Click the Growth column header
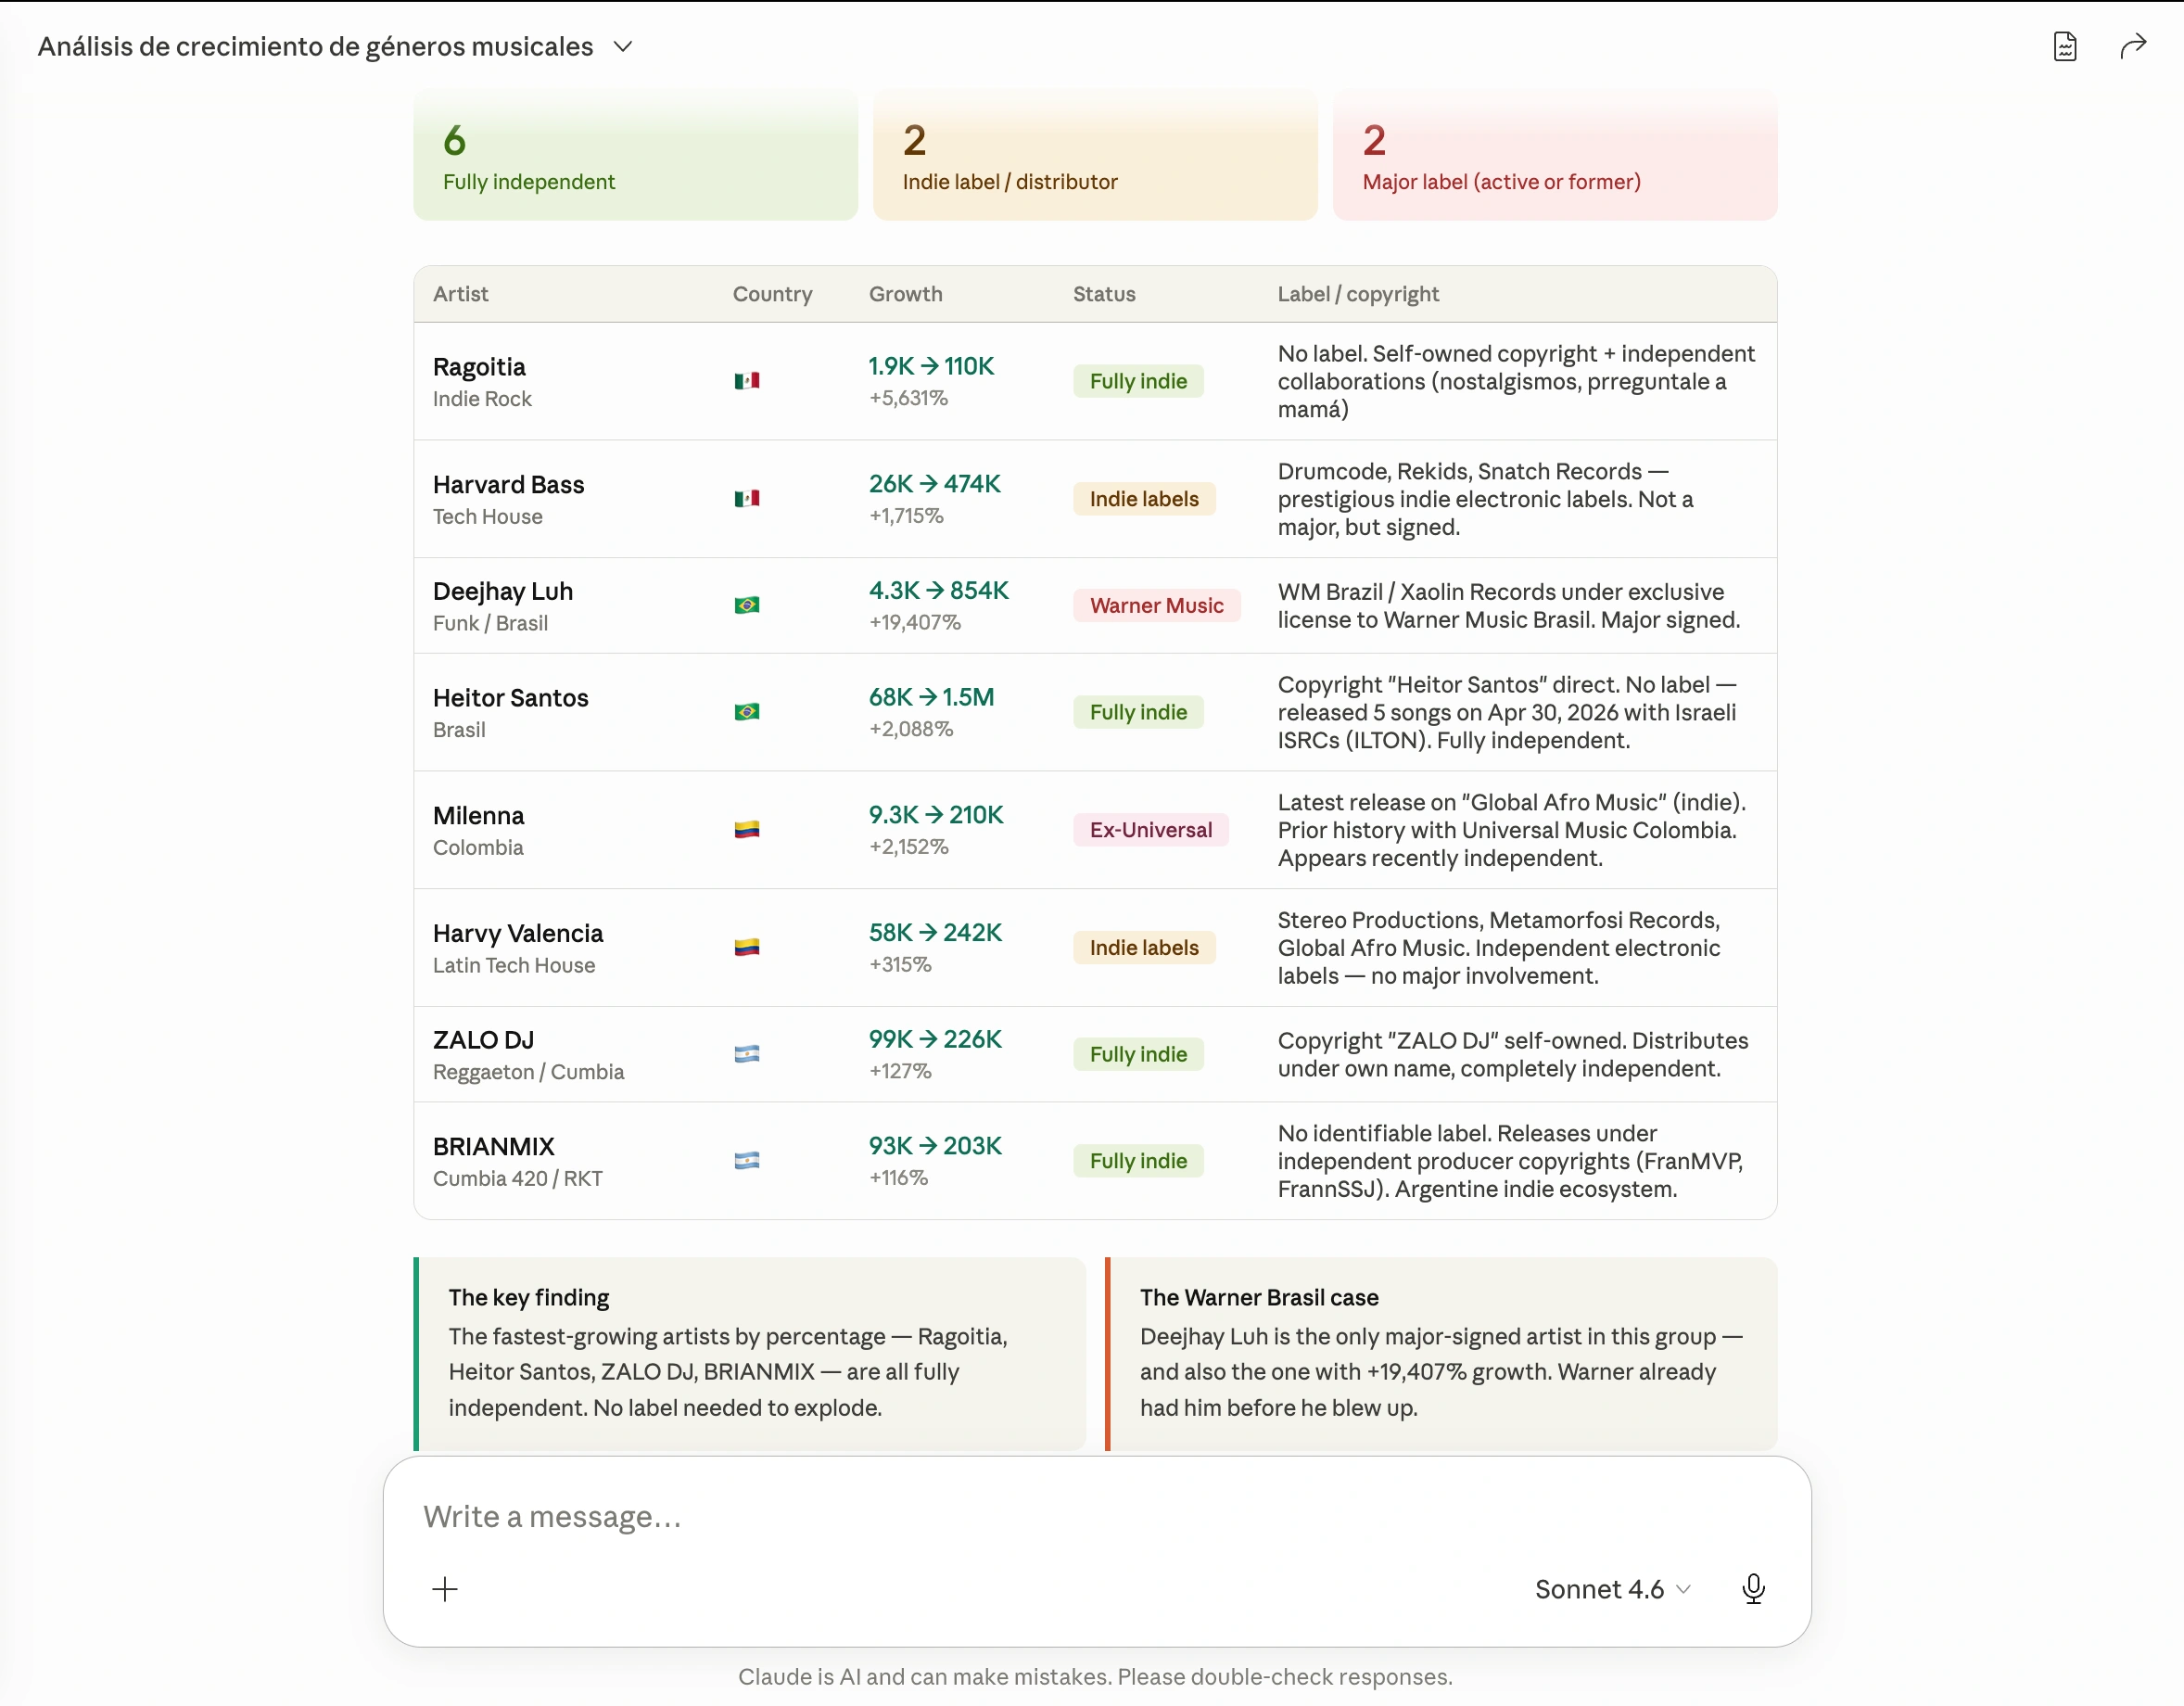The width and height of the screenshot is (2184, 1706). (905, 294)
